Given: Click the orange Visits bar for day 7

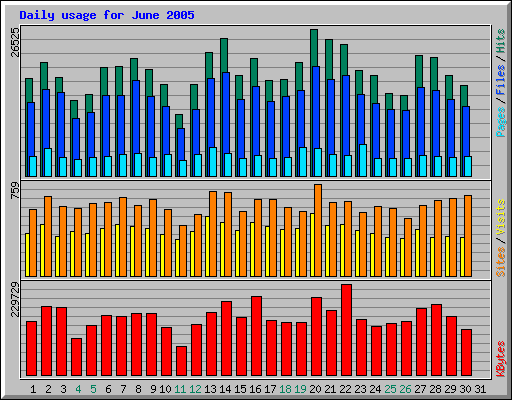Looking at the screenshot, I should pyautogui.click(x=123, y=237).
